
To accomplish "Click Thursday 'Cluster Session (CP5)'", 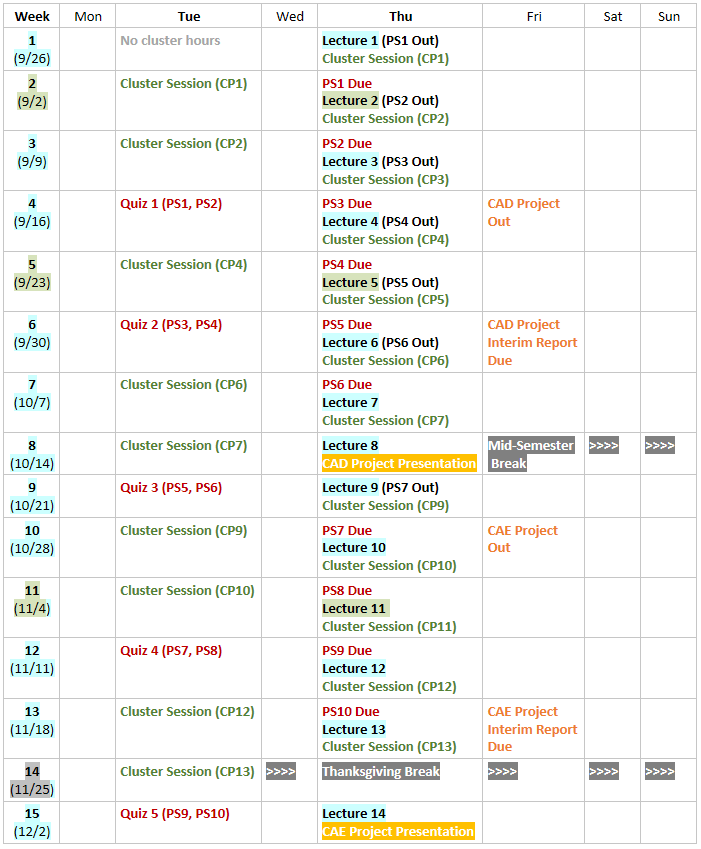I will [x=385, y=299].
